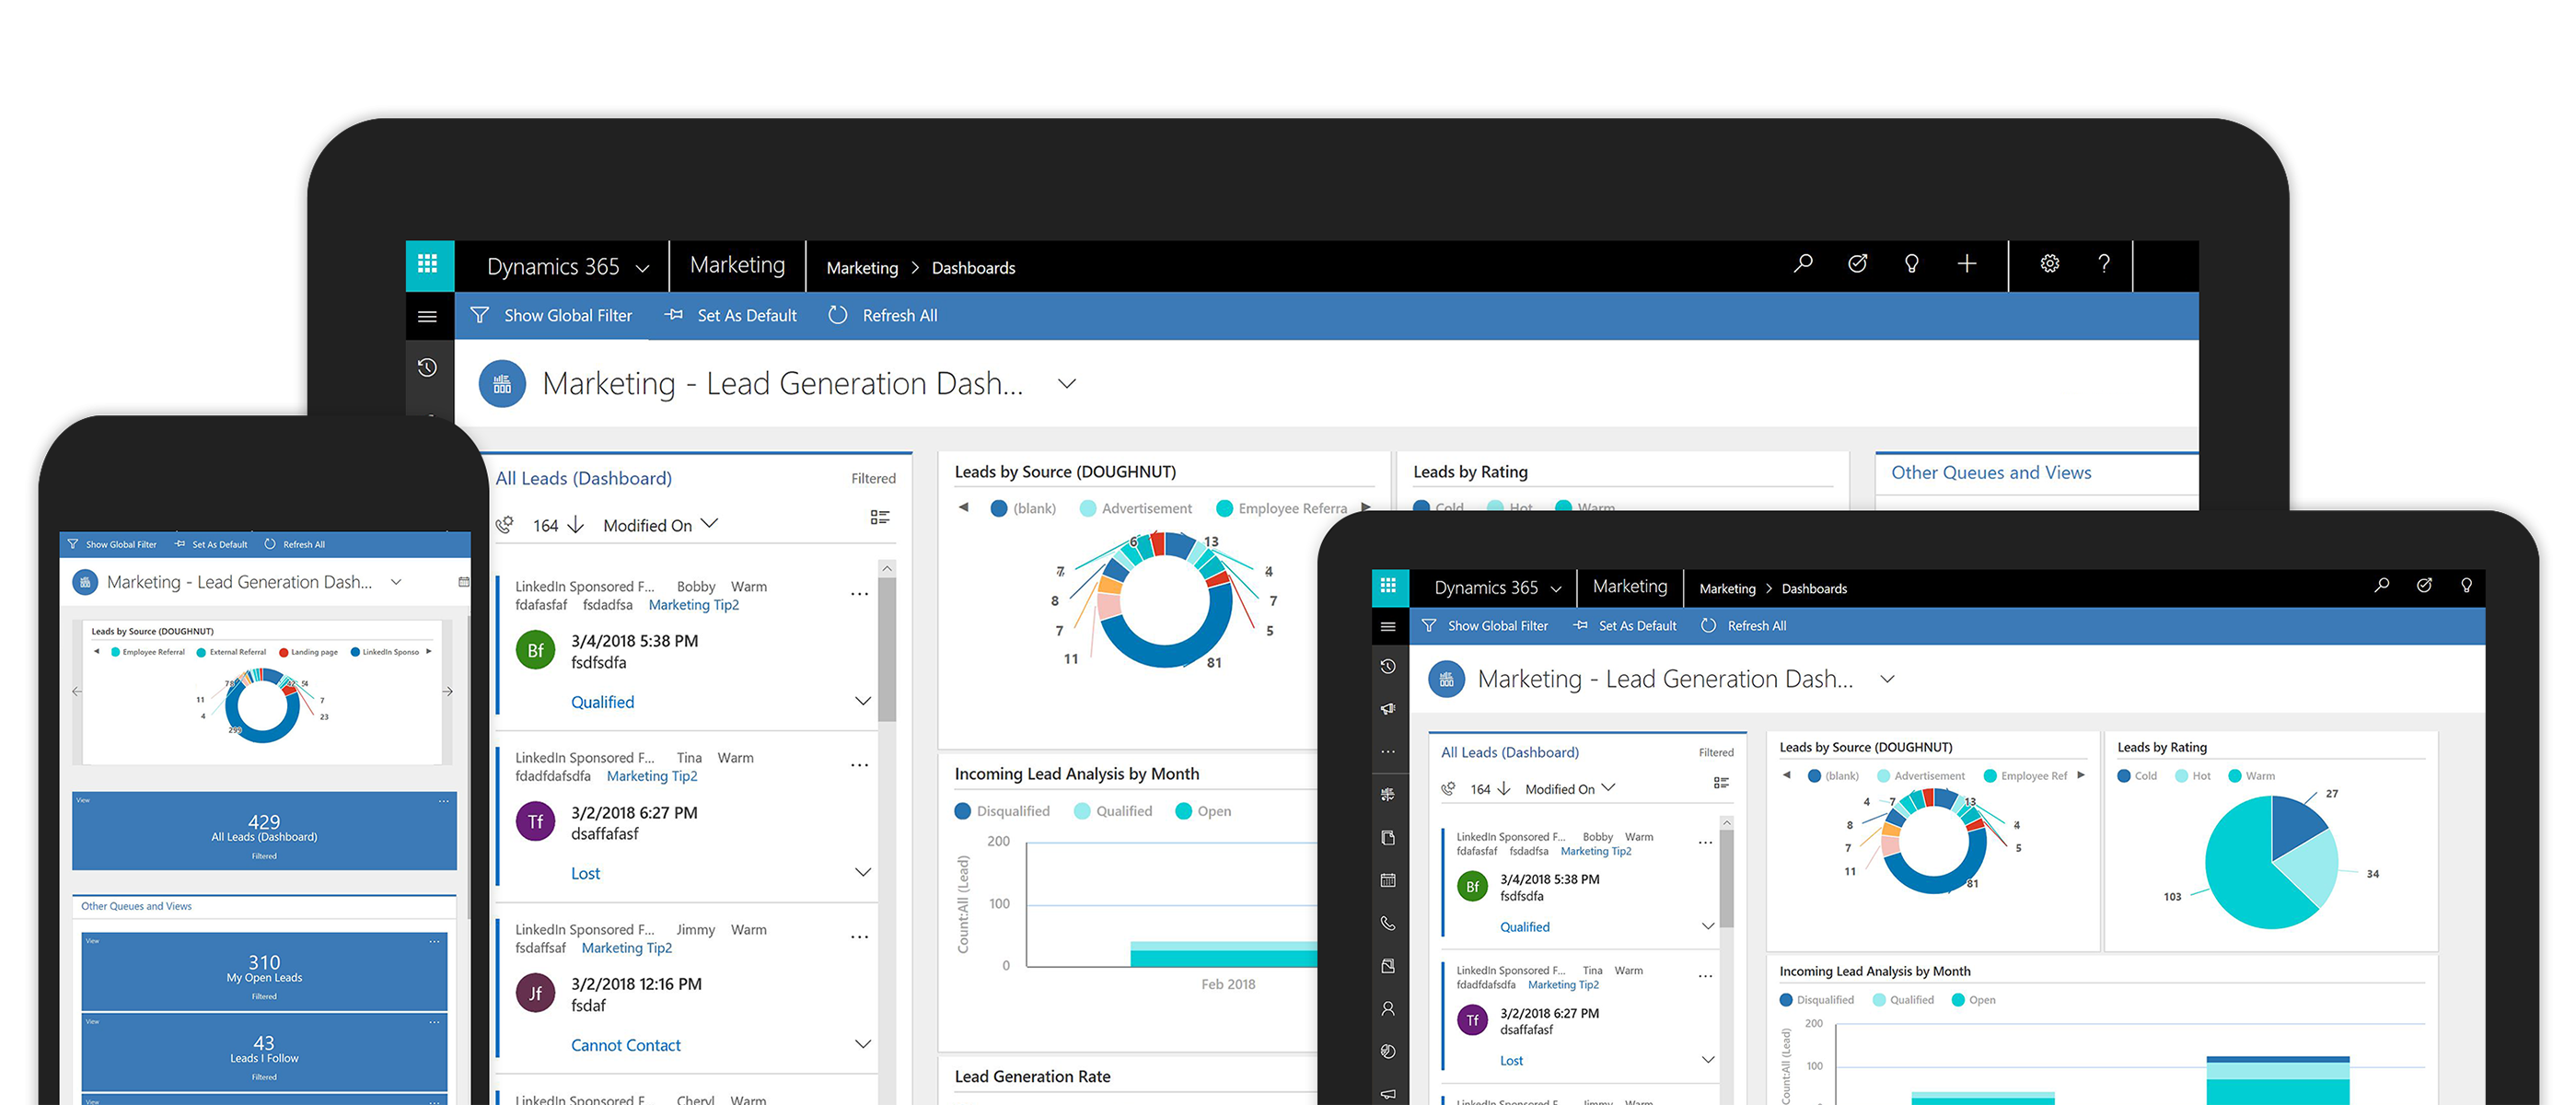Screen dimensions: 2576x1105
Task: Click the (blank) legend swatch on large tablet
Action: pyautogui.click(x=998, y=508)
